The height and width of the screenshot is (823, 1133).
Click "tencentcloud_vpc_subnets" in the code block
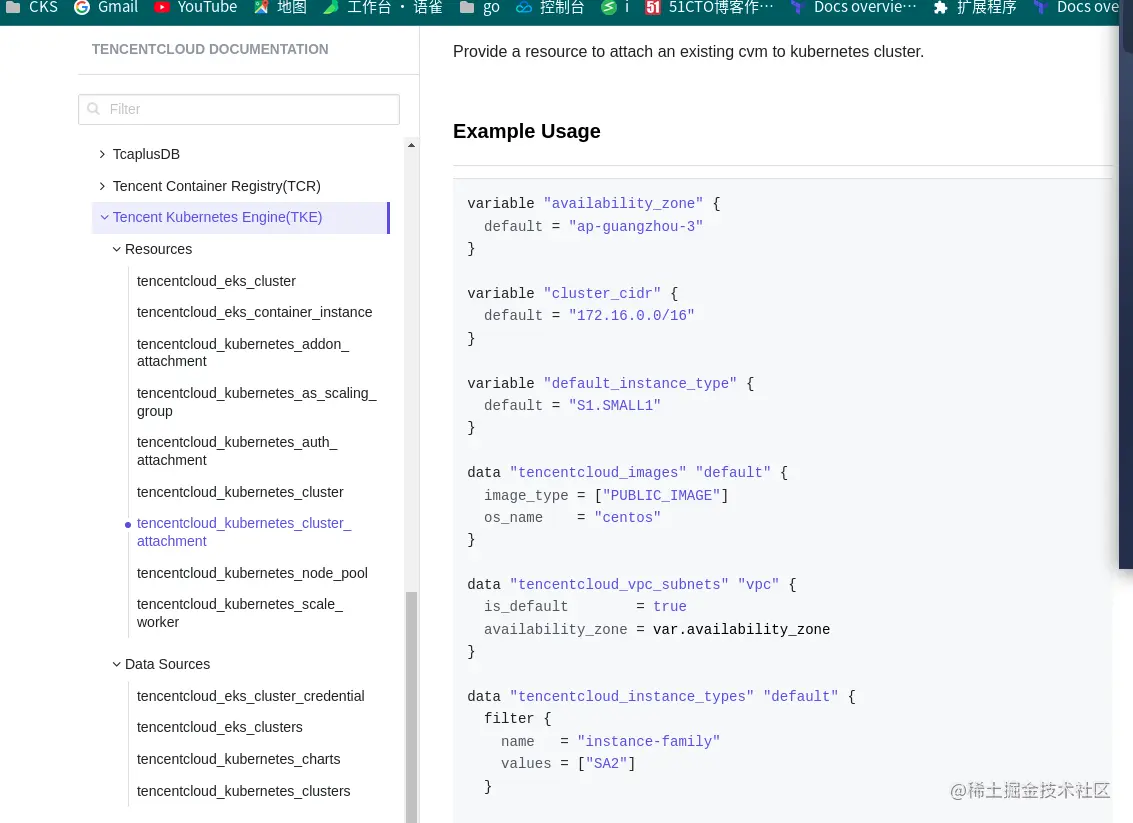pos(619,585)
